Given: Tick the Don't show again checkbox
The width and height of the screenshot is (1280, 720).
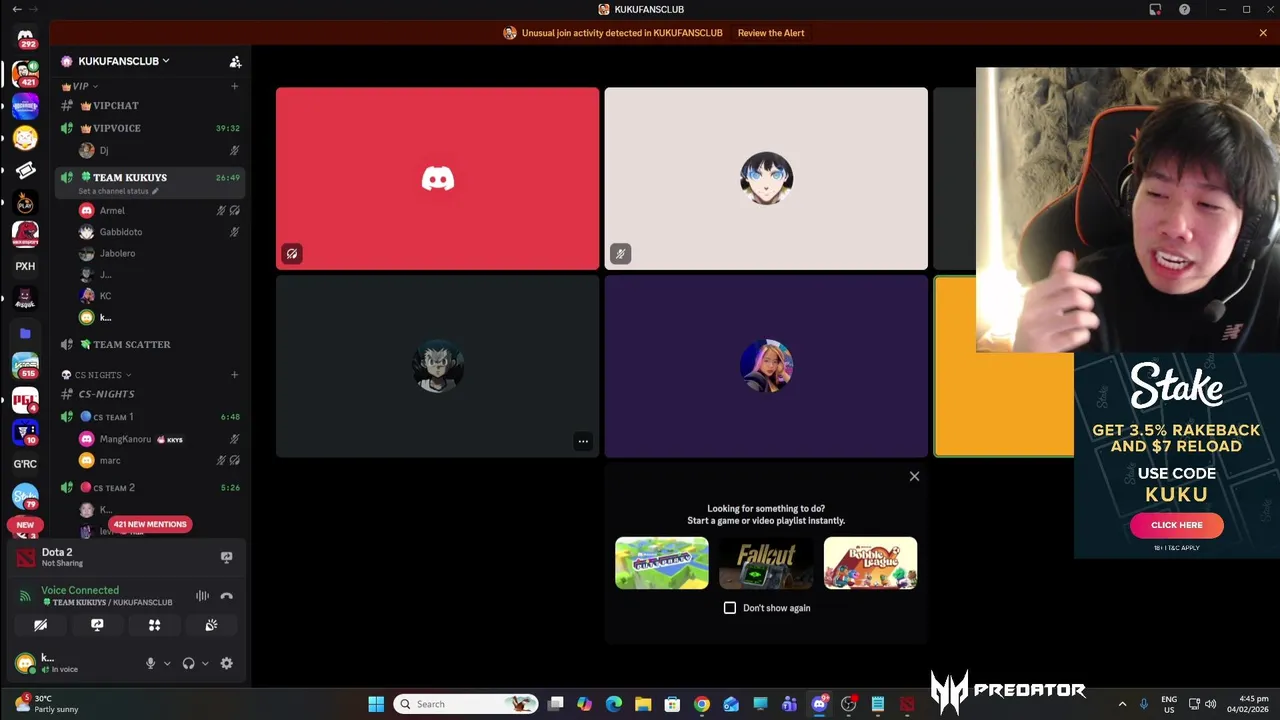Looking at the screenshot, I should click(x=730, y=608).
